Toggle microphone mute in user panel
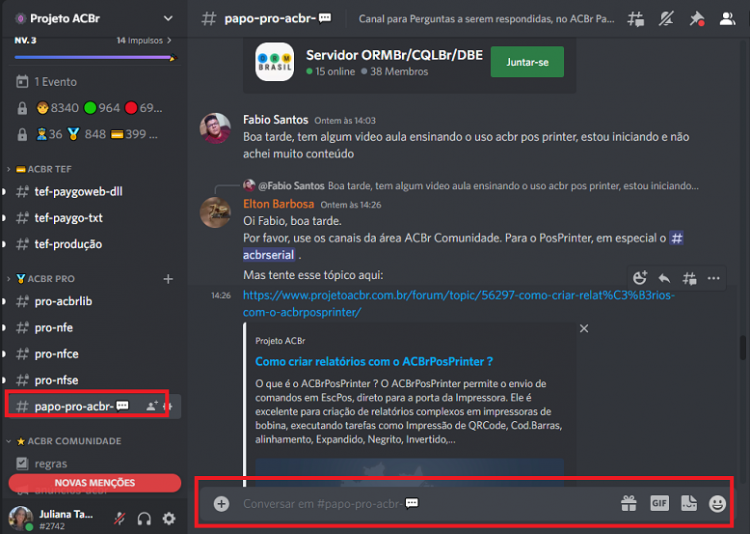Viewport: 750px width, 534px height. [x=120, y=519]
